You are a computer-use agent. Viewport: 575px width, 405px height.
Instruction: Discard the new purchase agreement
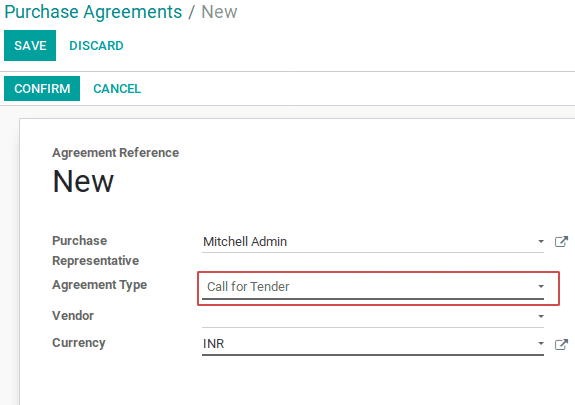(x=96, y=45)
